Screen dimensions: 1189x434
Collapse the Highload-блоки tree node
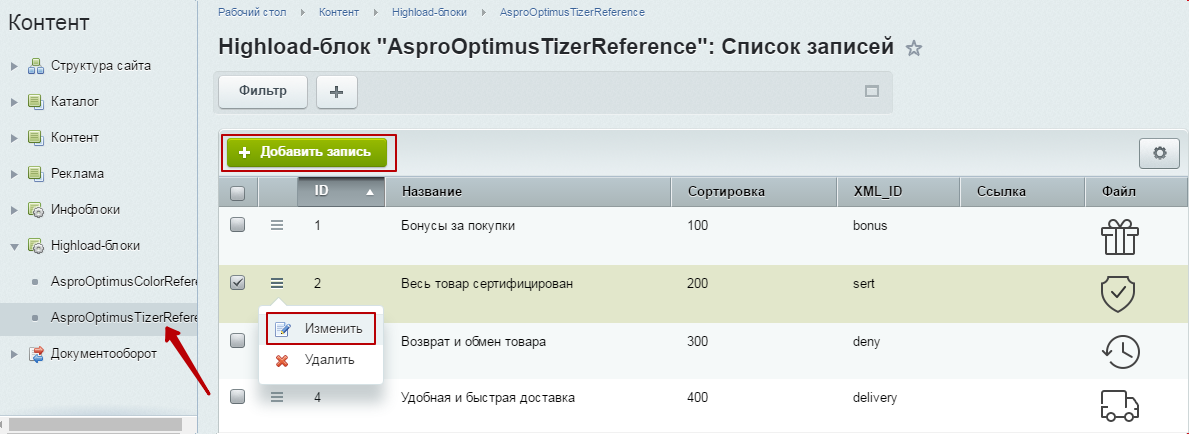pos(14,246)
